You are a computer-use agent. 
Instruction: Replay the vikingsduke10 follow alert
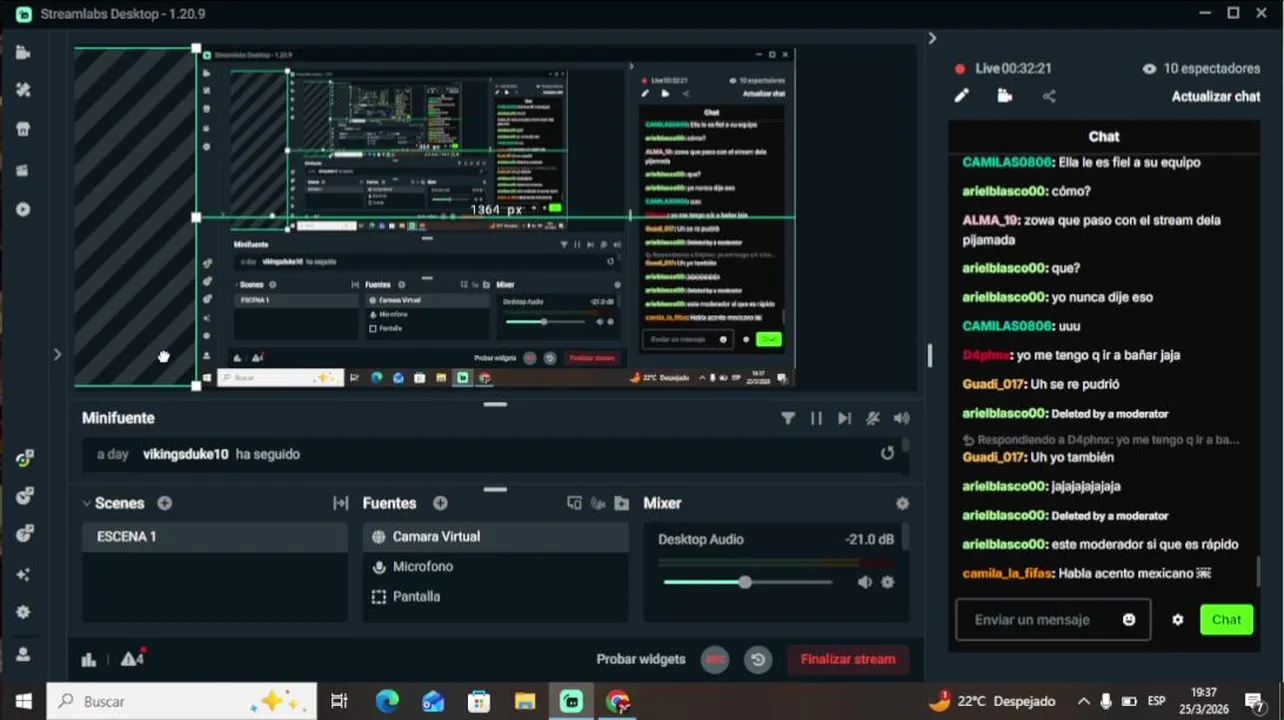[x=887, y=453]
